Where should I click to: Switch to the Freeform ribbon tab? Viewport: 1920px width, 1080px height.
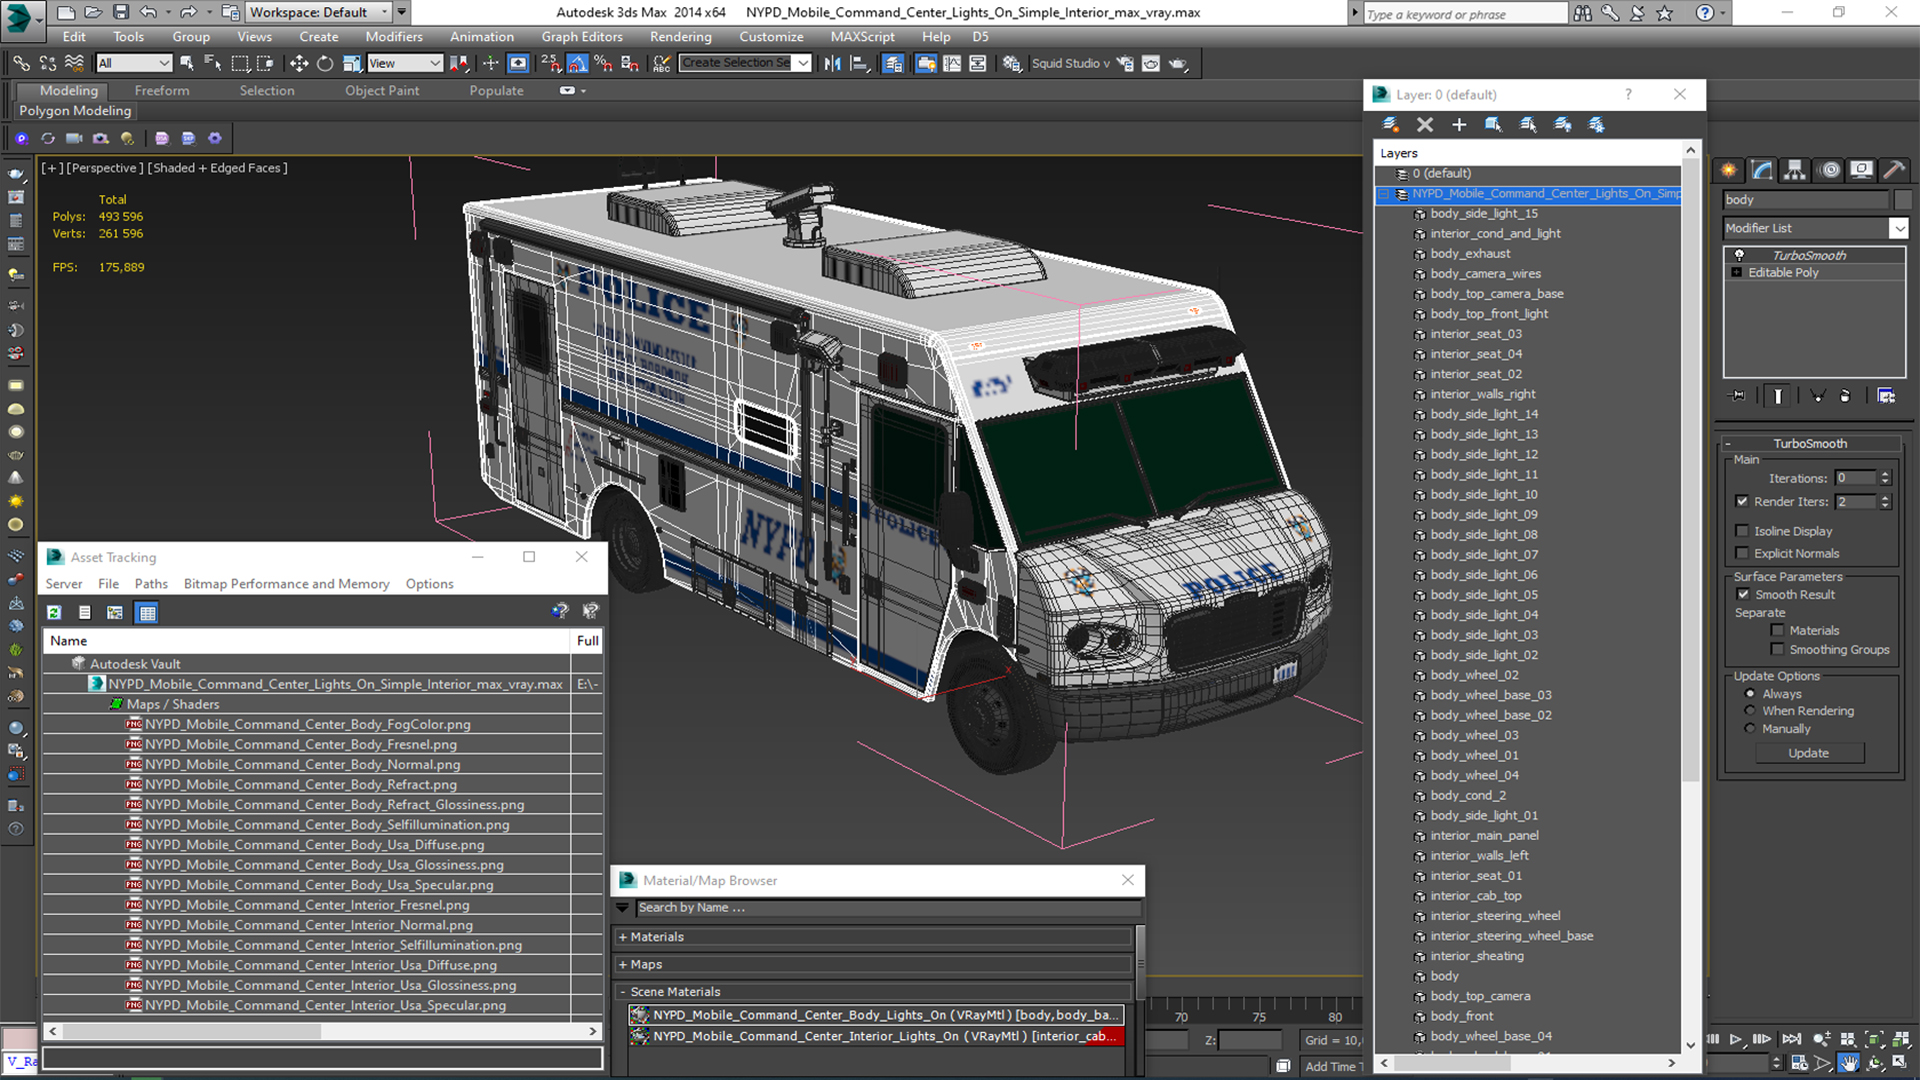162,90
